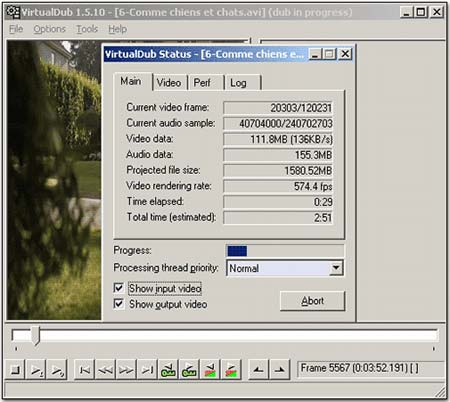Open the Log tab

click(x=239, y=82)
